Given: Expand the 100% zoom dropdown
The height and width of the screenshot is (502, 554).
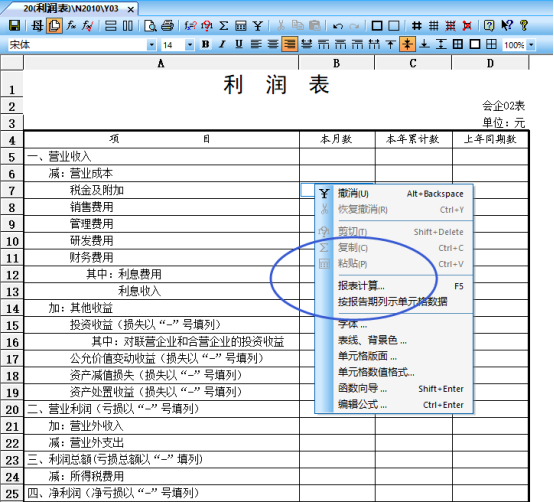Looking at the screenshot, I should click(531, 45).
